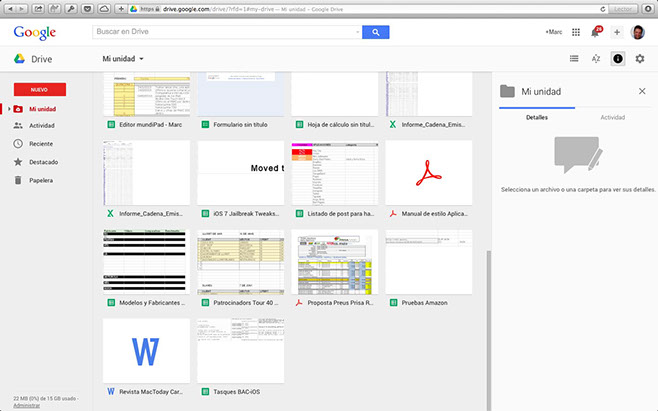The image size is (658, 411).
Task: Select the Detalles tab
Action: pyautogui.click(x=537, y=118)
